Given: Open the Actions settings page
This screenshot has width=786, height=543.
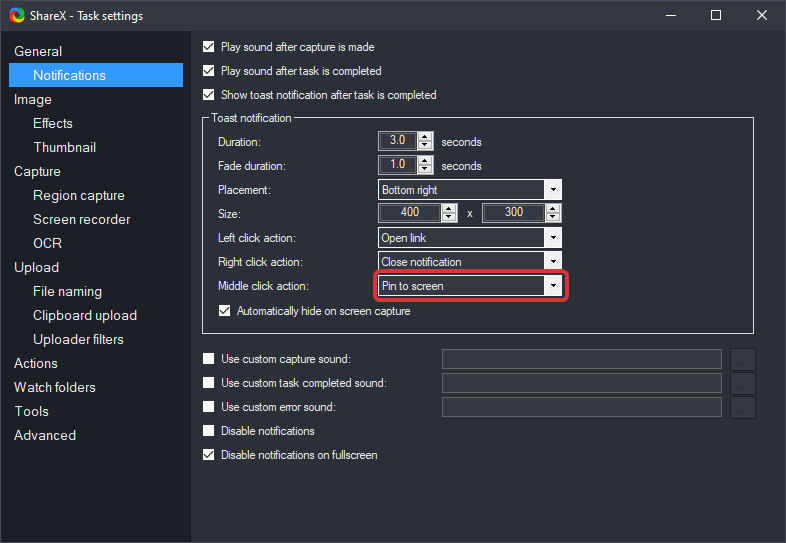Looking at the screenshot, I should click(x=36, y=364).
